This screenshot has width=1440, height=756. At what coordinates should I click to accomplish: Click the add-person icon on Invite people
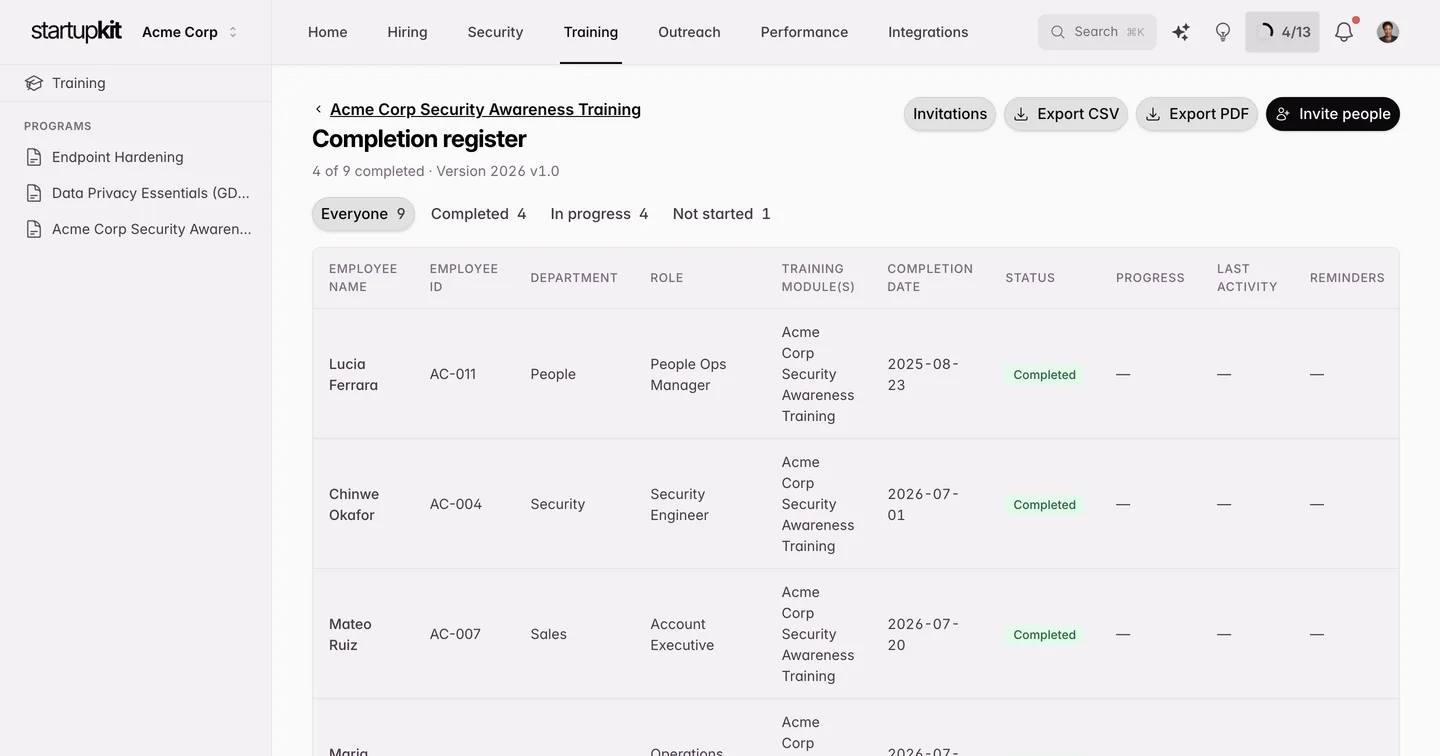(1283, 114)
